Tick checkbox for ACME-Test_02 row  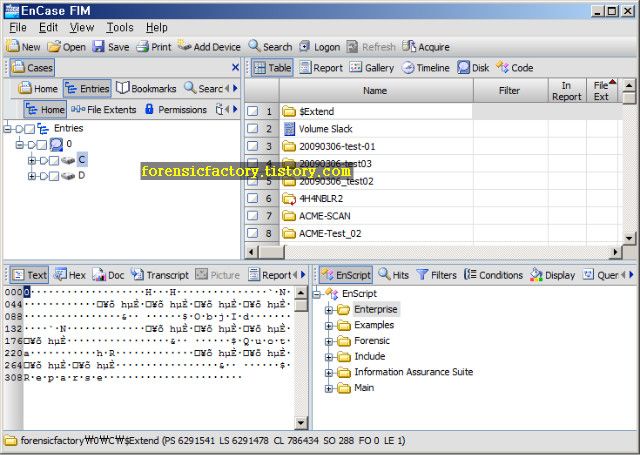[x=253, y=233]
